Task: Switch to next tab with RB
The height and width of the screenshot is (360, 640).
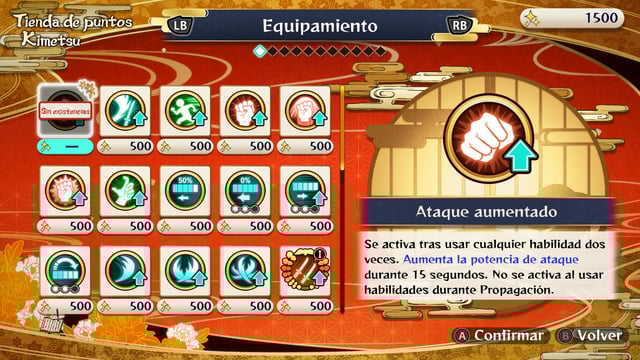Action: point(460,26)
